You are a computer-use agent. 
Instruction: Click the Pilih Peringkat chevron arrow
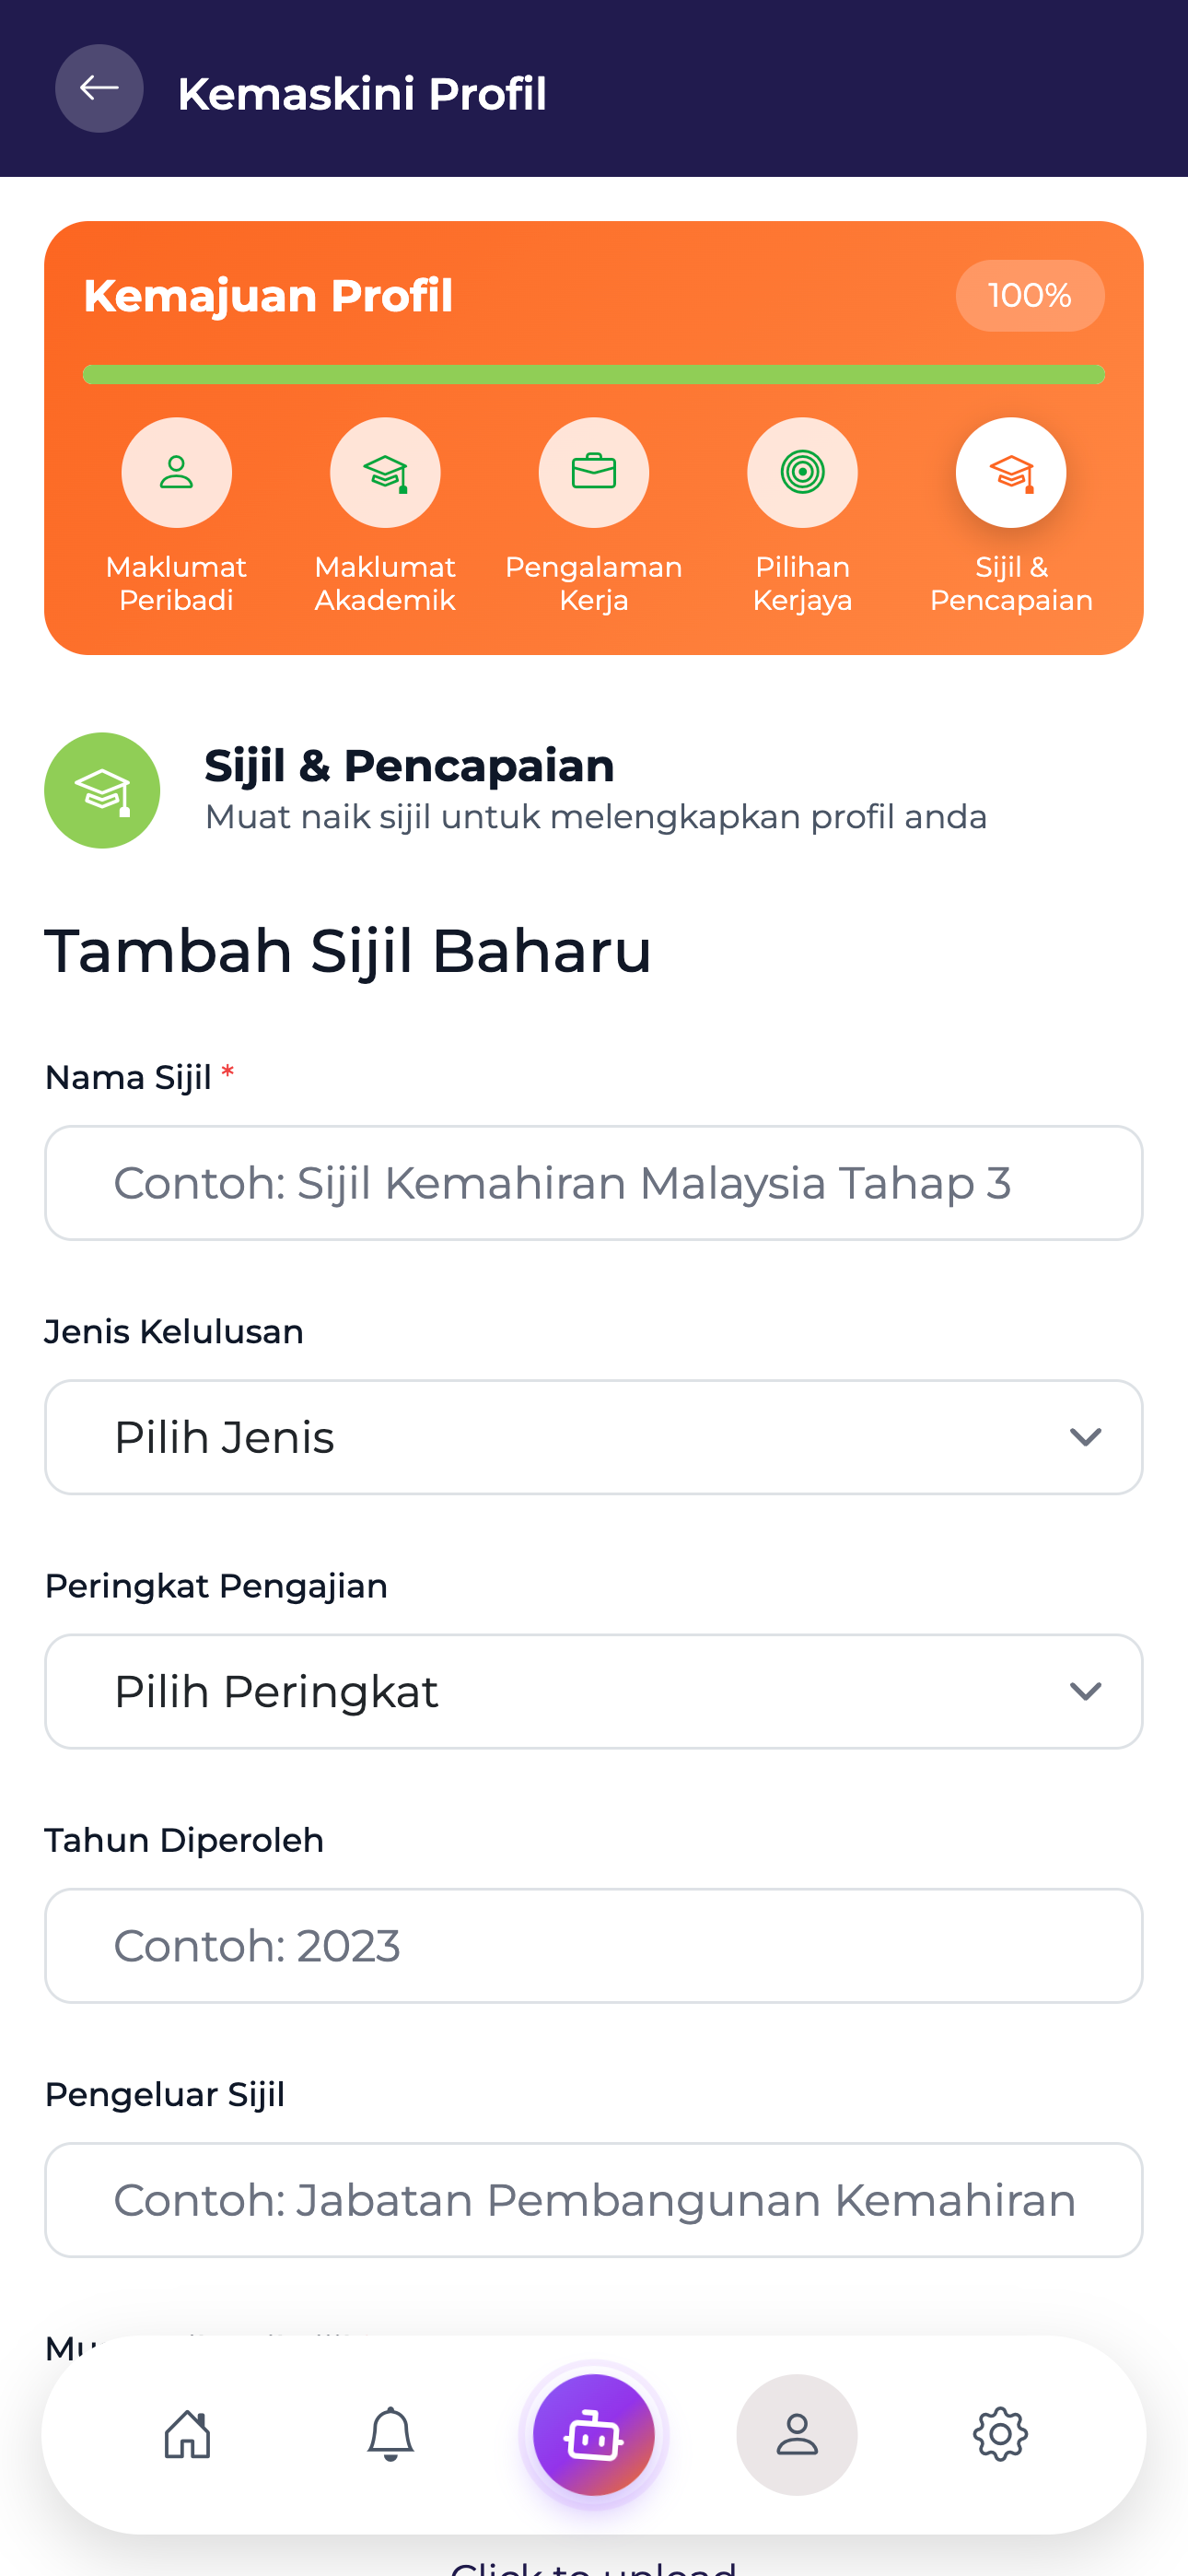pyautogui.click(x=1085, y=1691)
